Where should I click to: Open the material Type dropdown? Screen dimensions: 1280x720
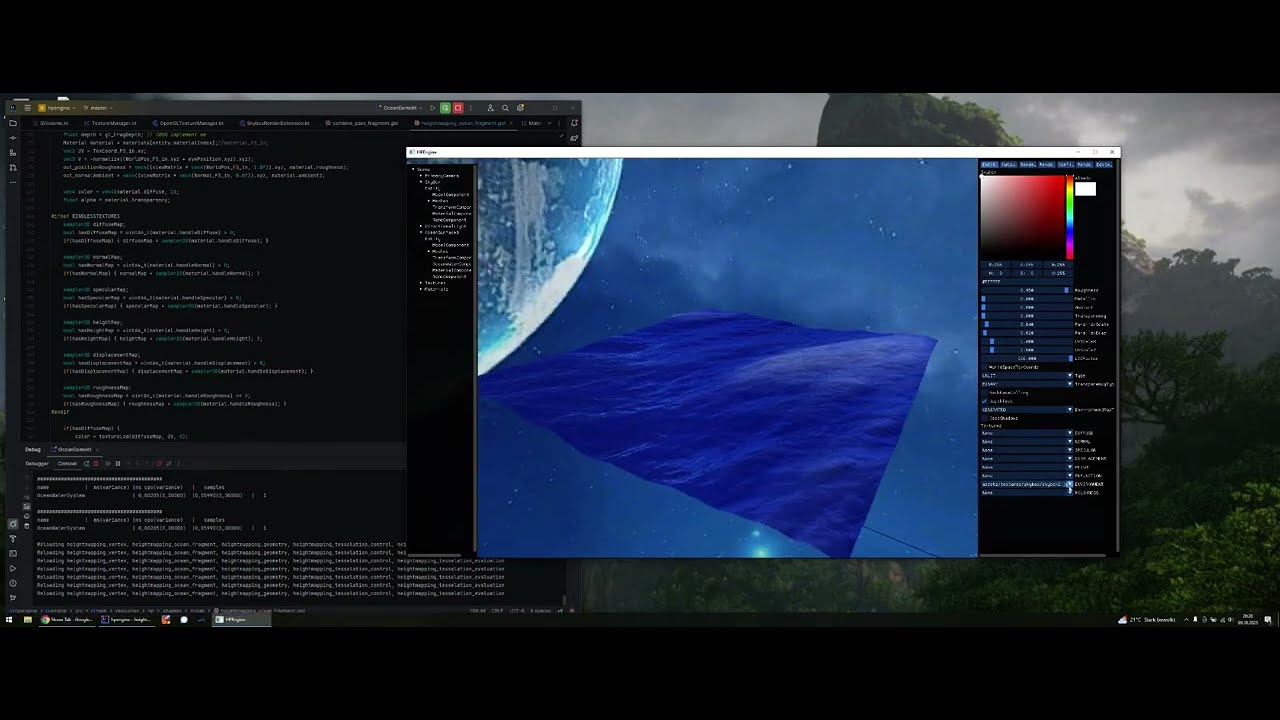pos(1026,376)
